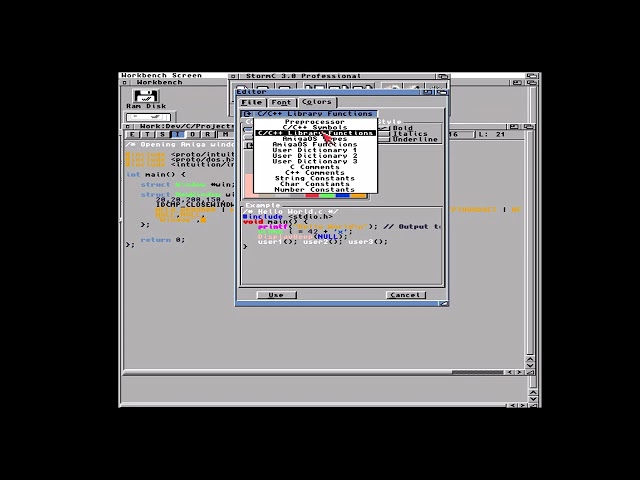Switch to the Colors tab
Viewport: 640px width, 480px height.
317,102
